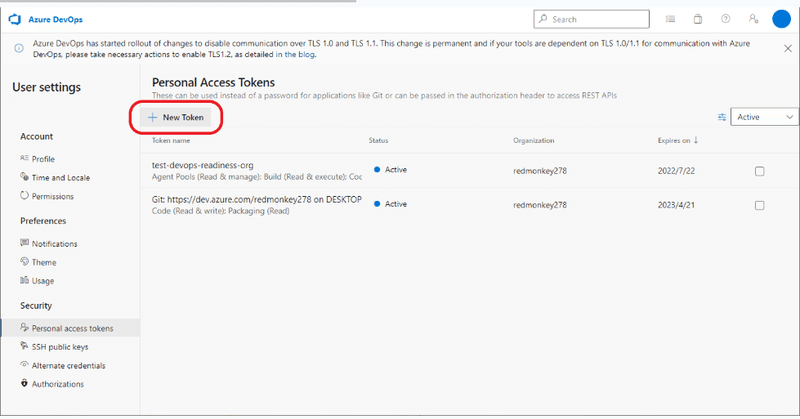Click Active status of Git token
800x419 pixels.
click(x=390, y=204)
